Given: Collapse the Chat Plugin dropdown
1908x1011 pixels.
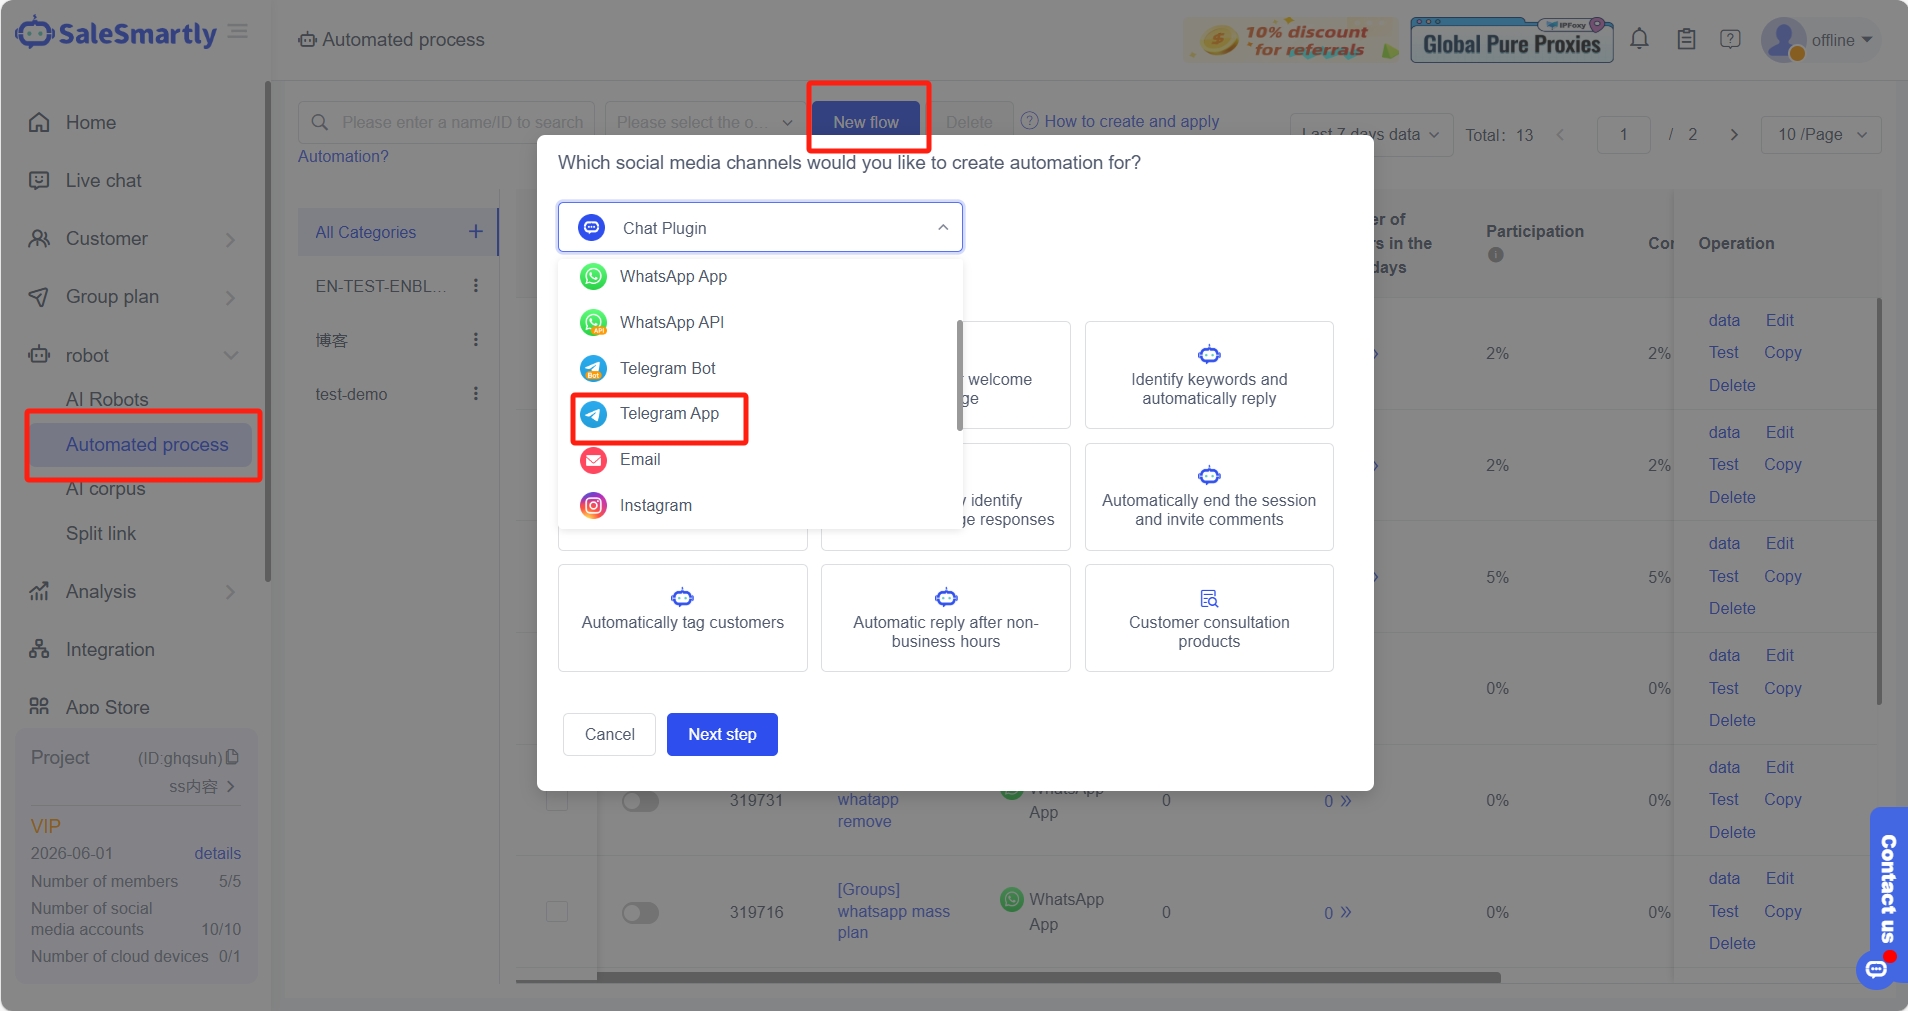Looking at the screenshot, I should [x=941, y=227].
